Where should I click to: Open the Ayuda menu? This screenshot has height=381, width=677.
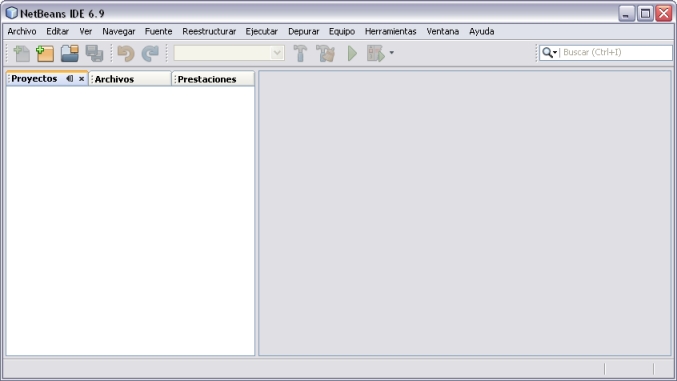tap(482, 32)
